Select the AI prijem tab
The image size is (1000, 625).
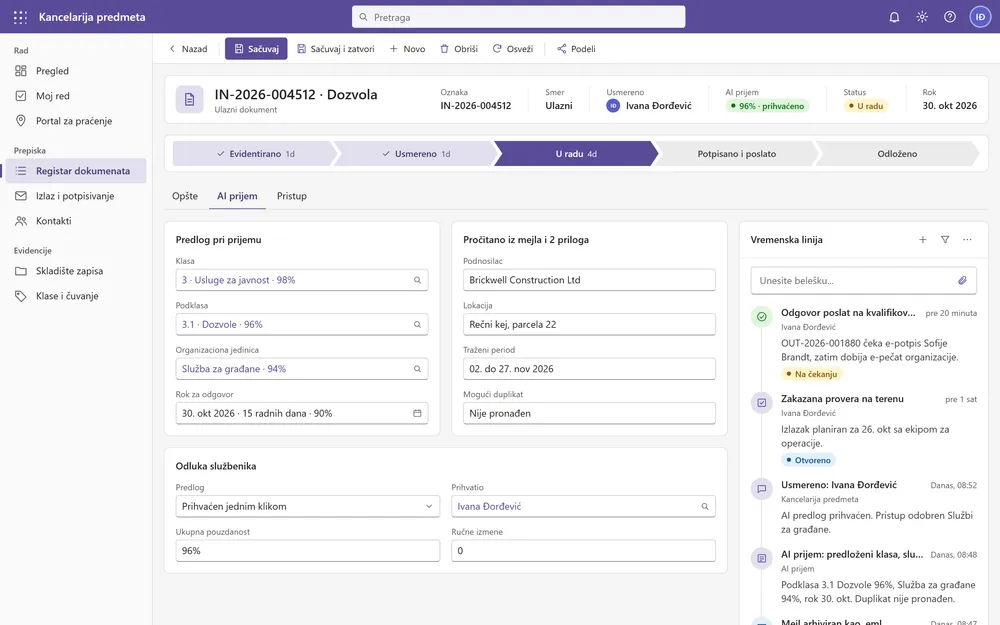(x=237, y=196)
